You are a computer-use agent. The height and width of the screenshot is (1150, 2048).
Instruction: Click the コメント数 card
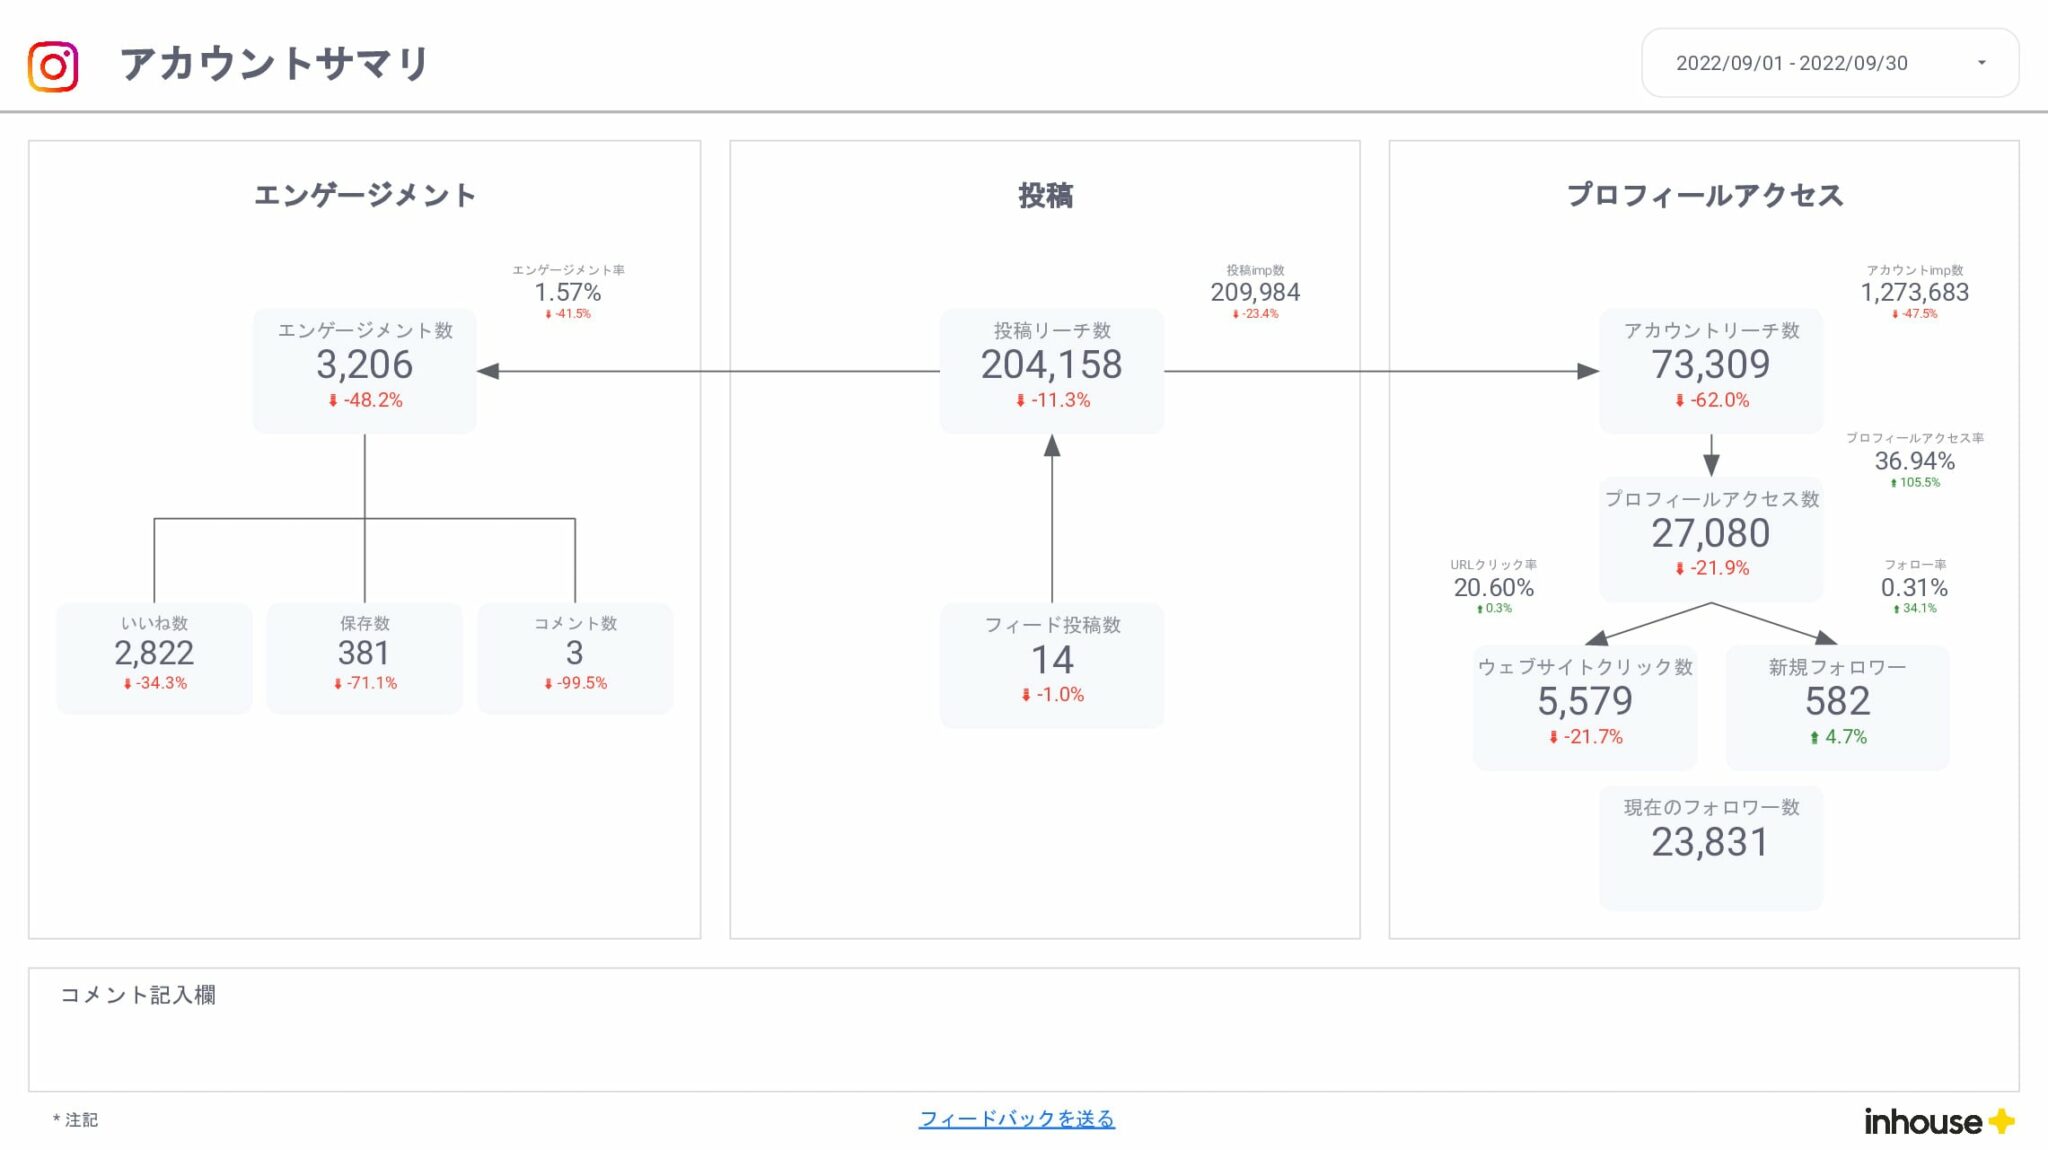(575, 657)
